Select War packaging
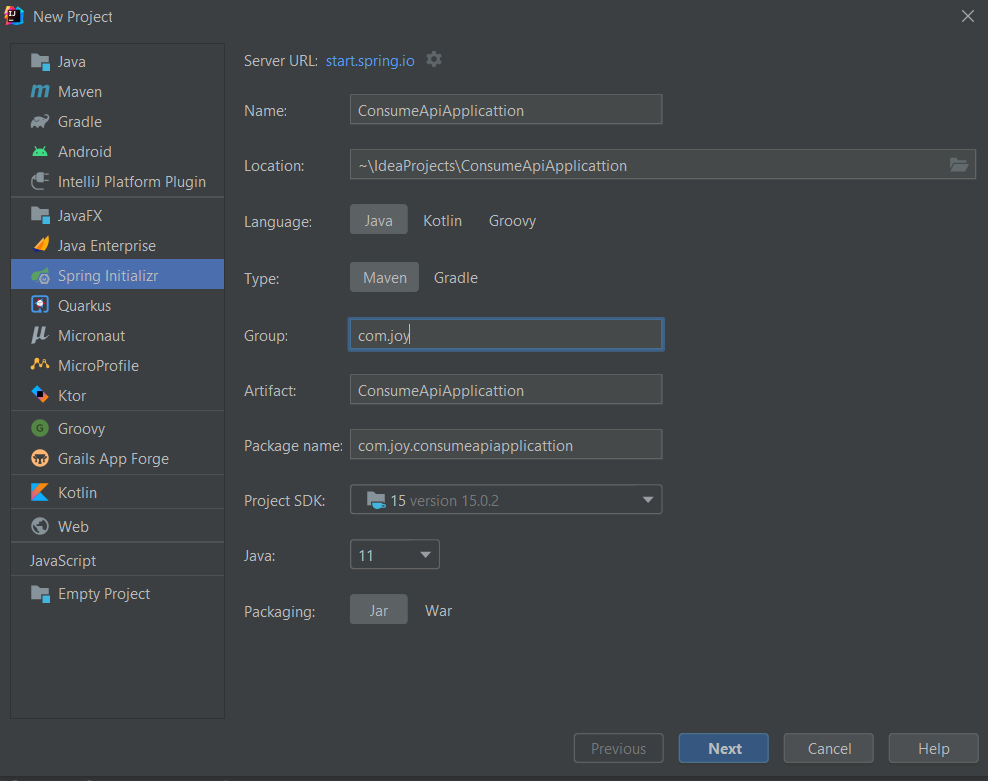The image size is (988, 781). [x=438, y=610]
